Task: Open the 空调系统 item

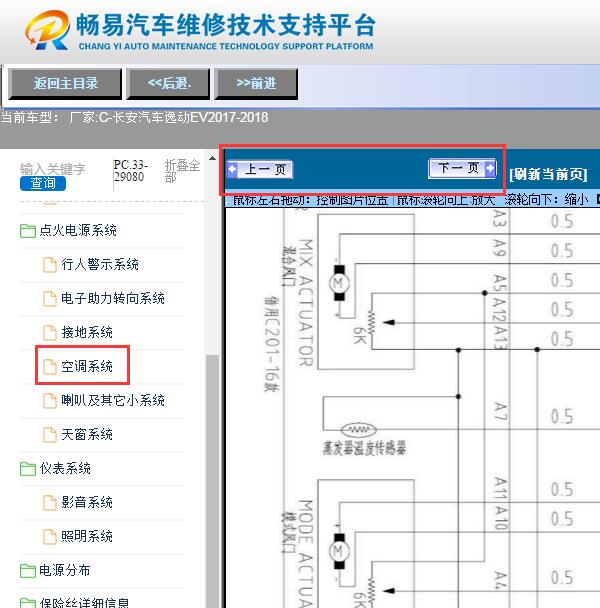Action: (87, 366)
